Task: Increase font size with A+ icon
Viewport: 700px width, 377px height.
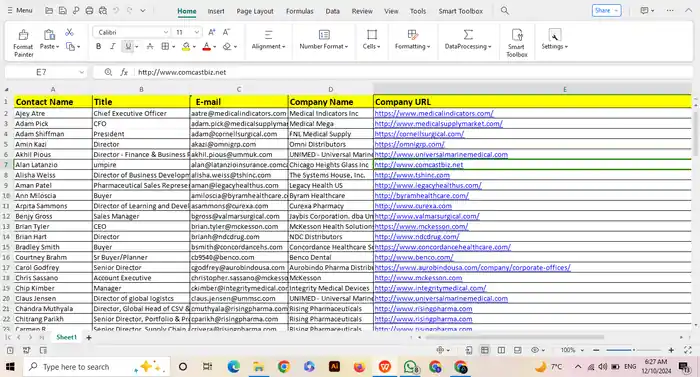Action: (x=212, y=32)
